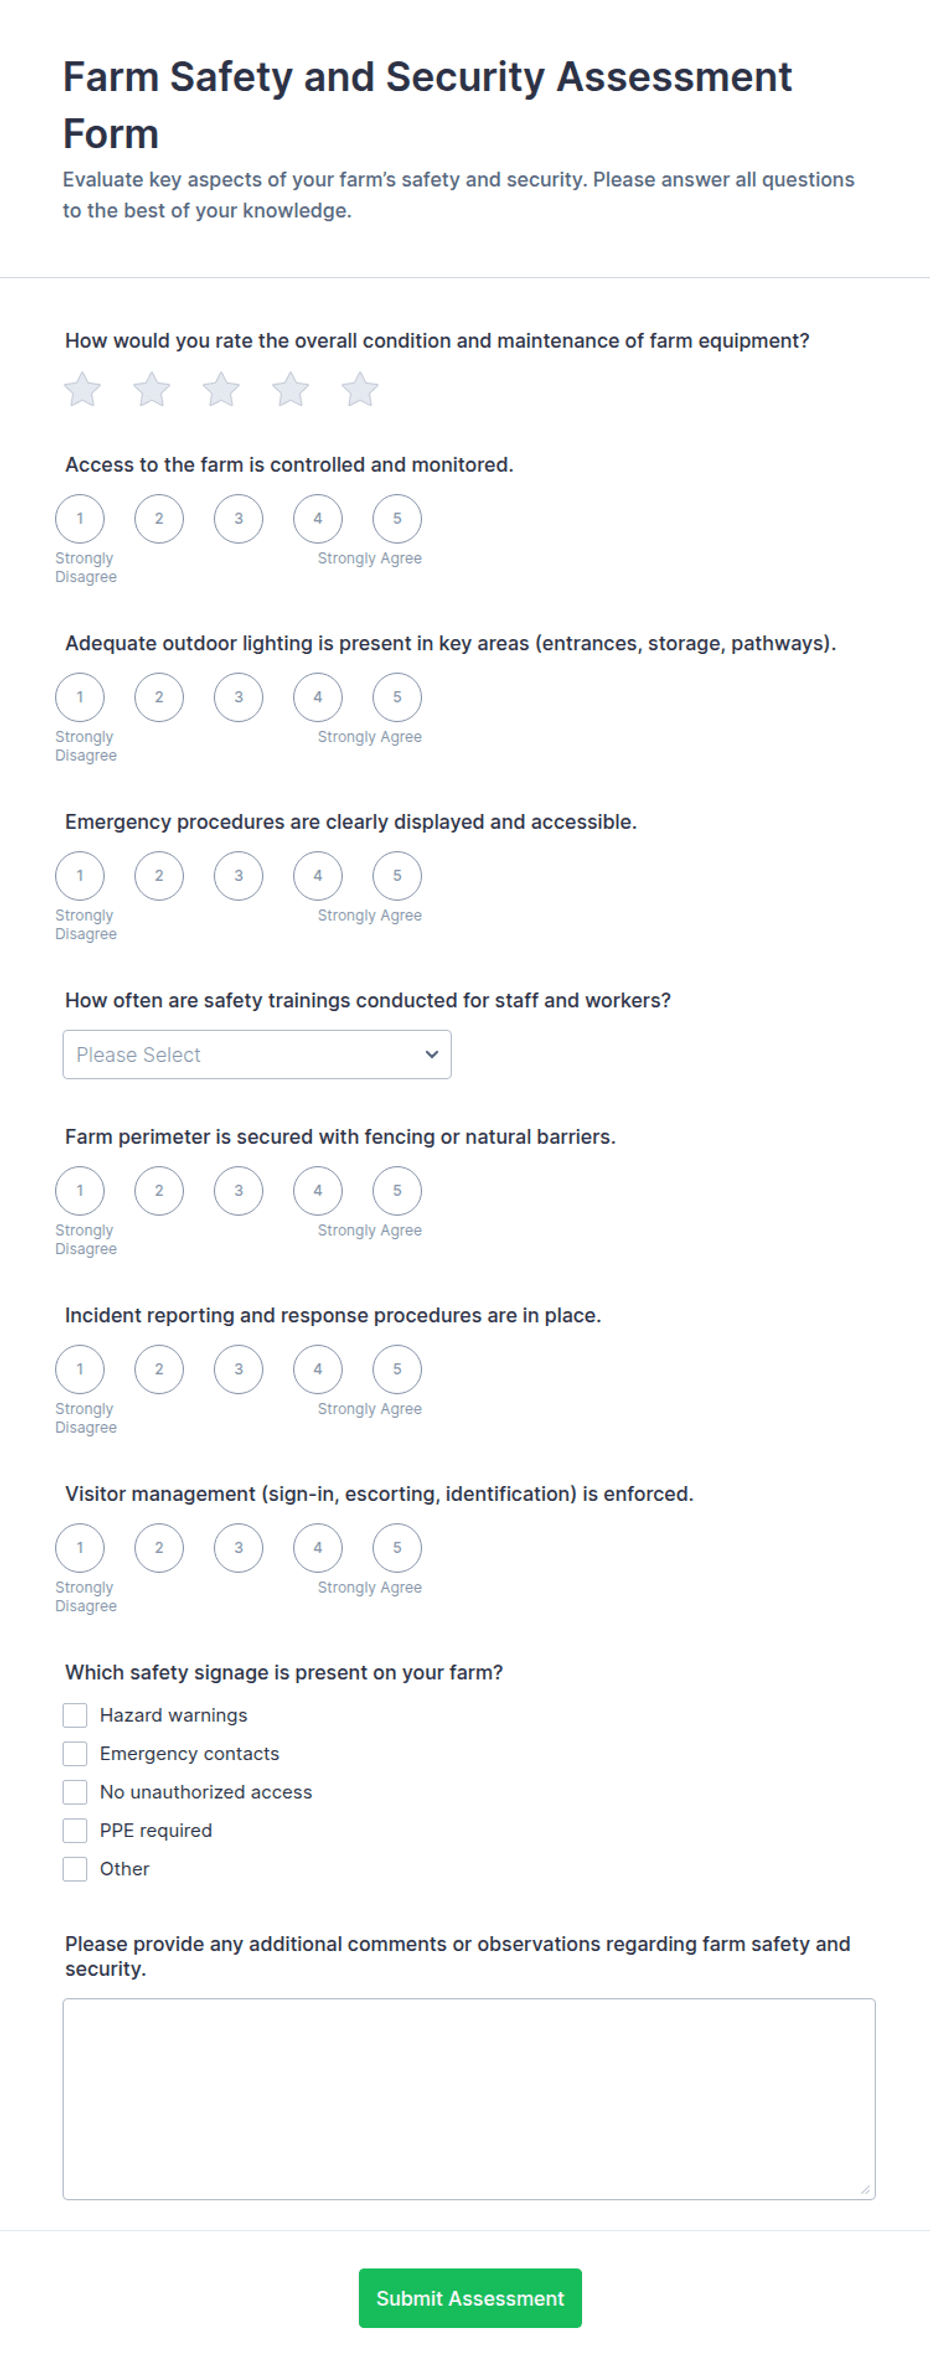Open the safety trainings frequency dropdown
930x2377 pixels.
click(257, 1055)
